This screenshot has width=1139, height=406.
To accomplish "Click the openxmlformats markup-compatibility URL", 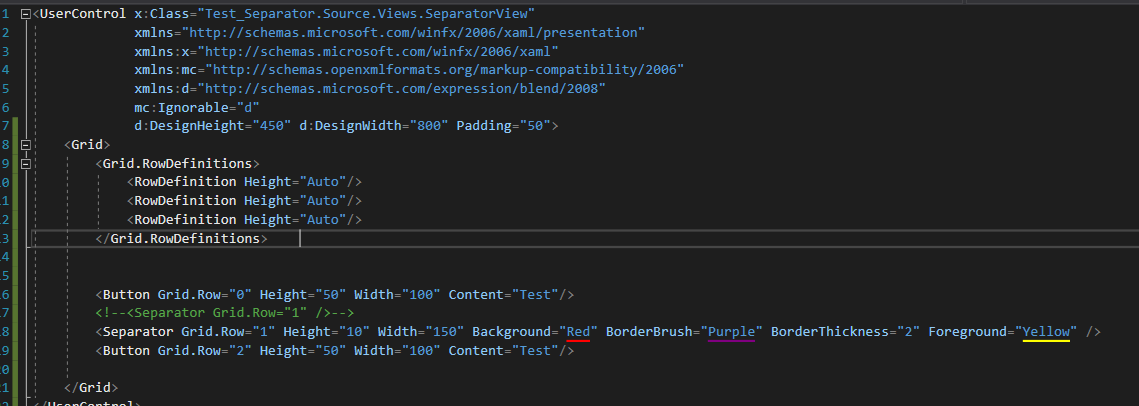I will [x=445, y=70].
